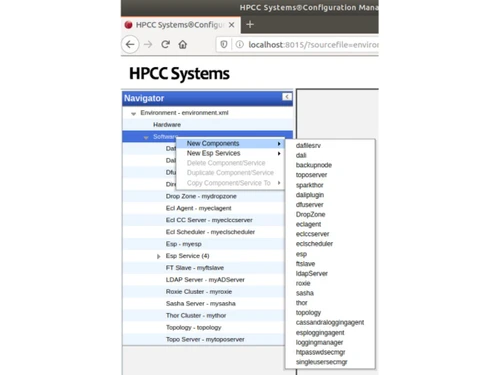Collapse the Navigator panel arrow button
Image resolution: width=500 pixels, height=375 pixels.
tap(287, 97)
